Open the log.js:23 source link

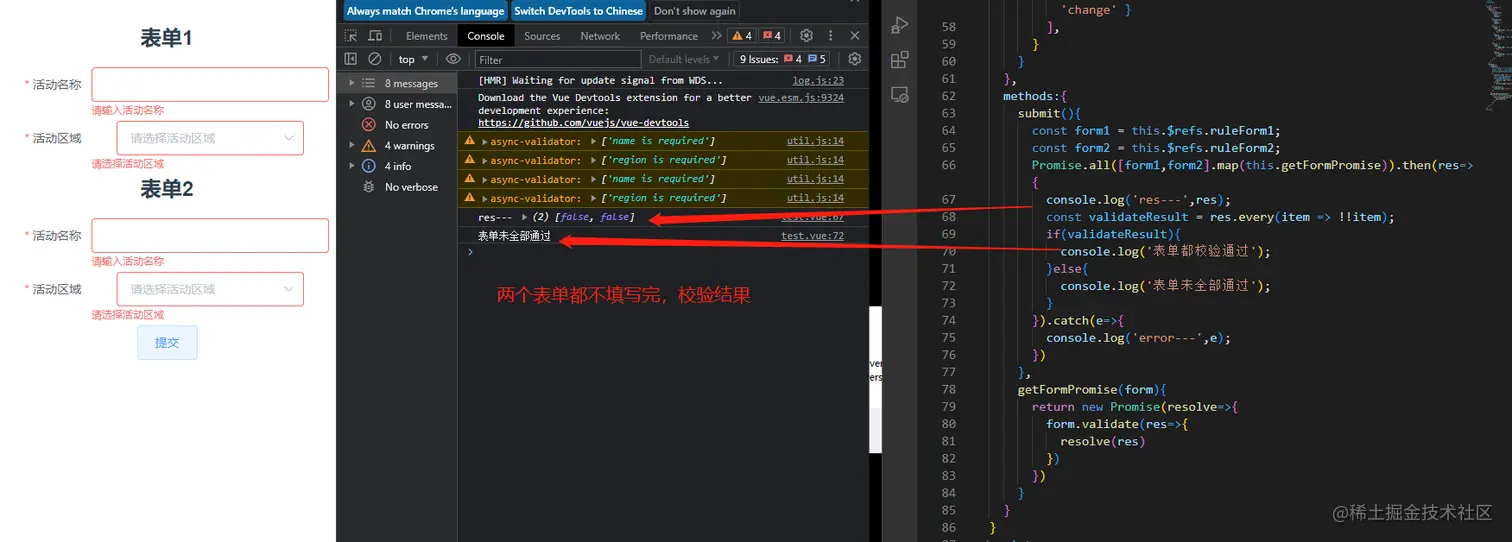point(818,81)
